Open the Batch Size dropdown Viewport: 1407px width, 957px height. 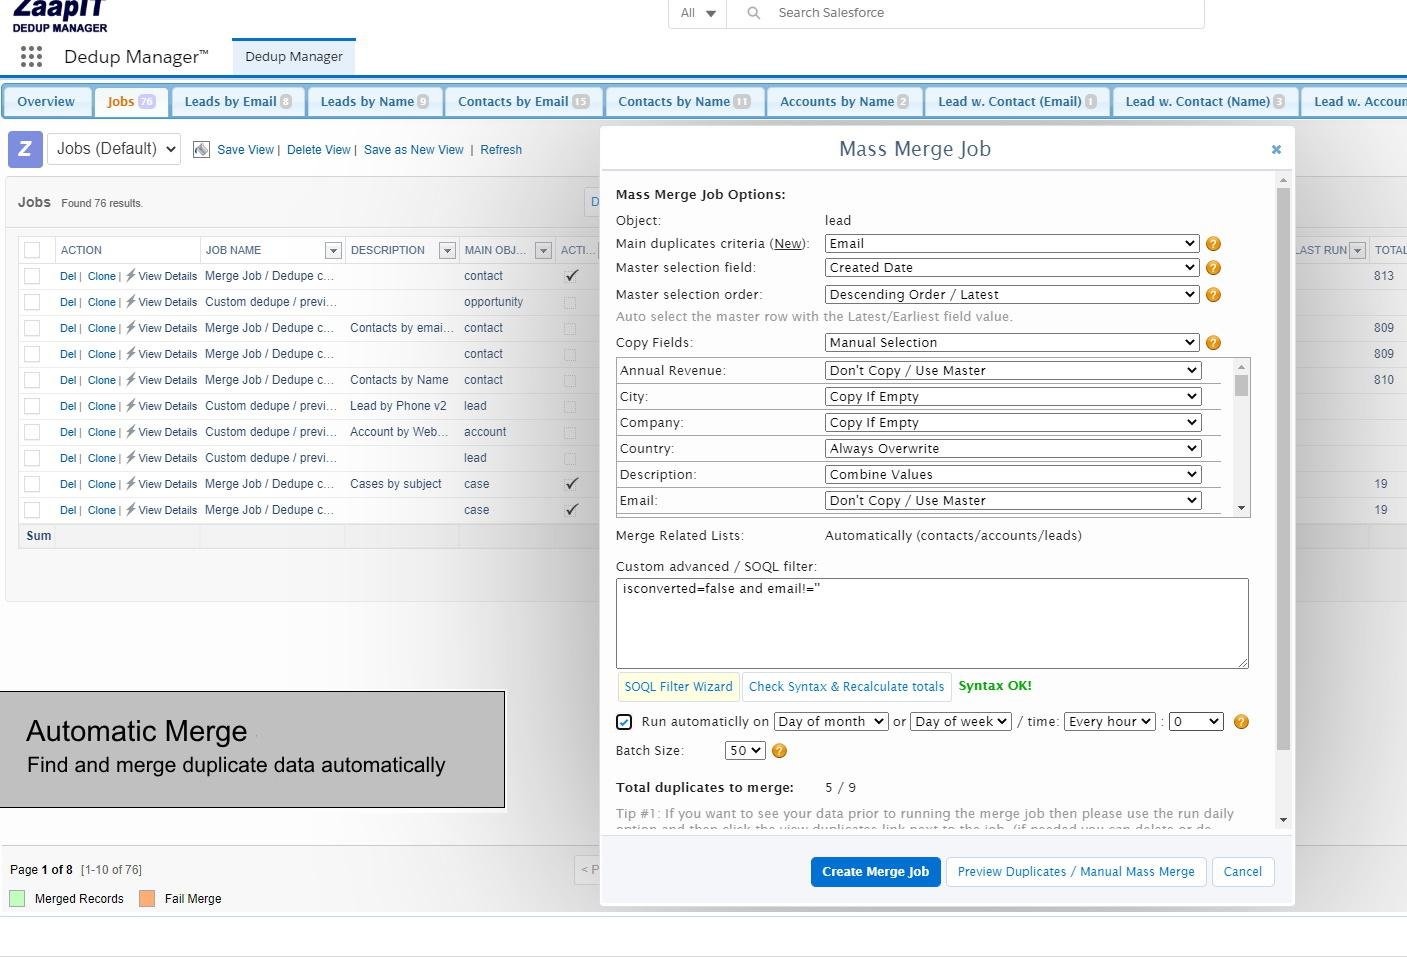(x=745, y=751)
